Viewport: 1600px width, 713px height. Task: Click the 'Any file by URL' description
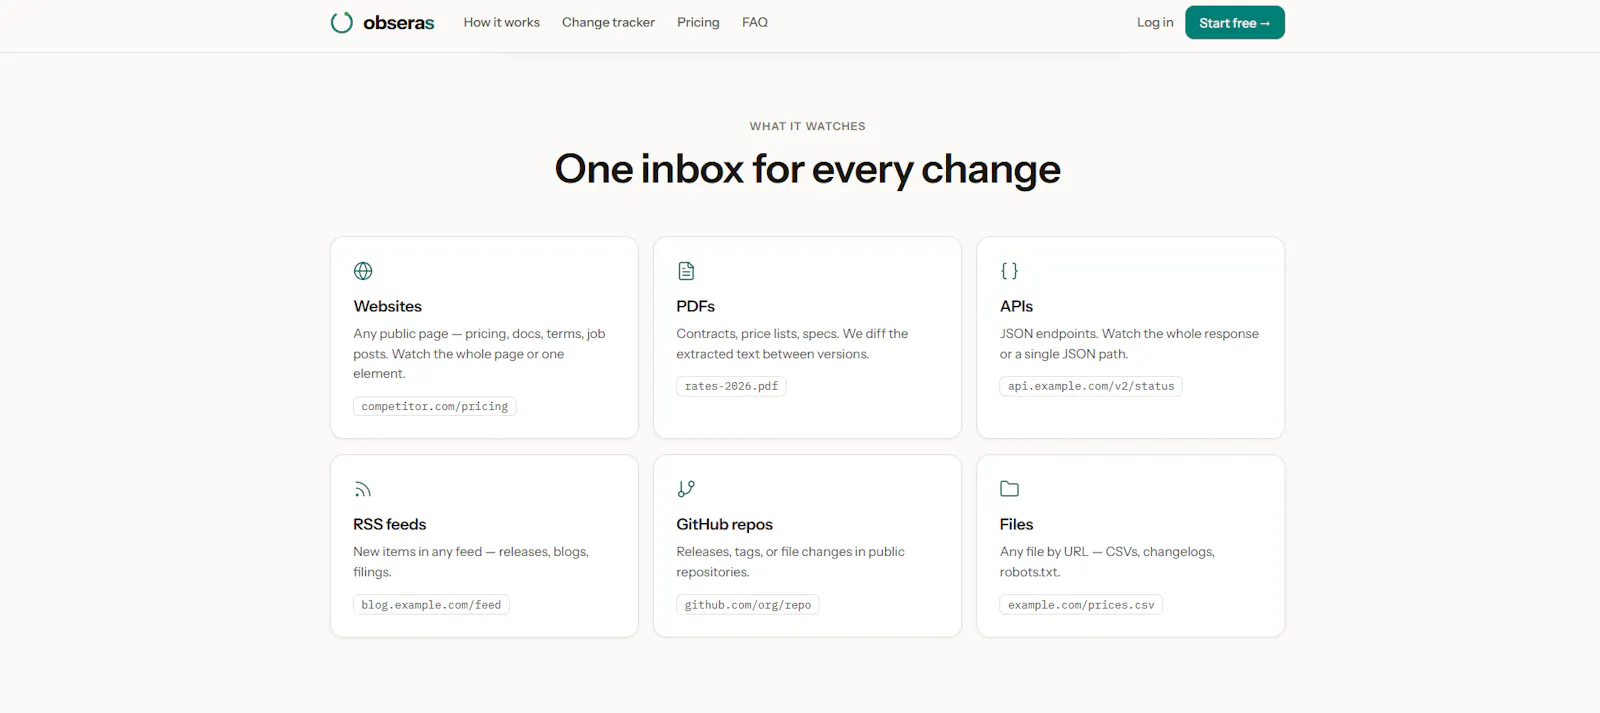click(x=1107, y=562)
